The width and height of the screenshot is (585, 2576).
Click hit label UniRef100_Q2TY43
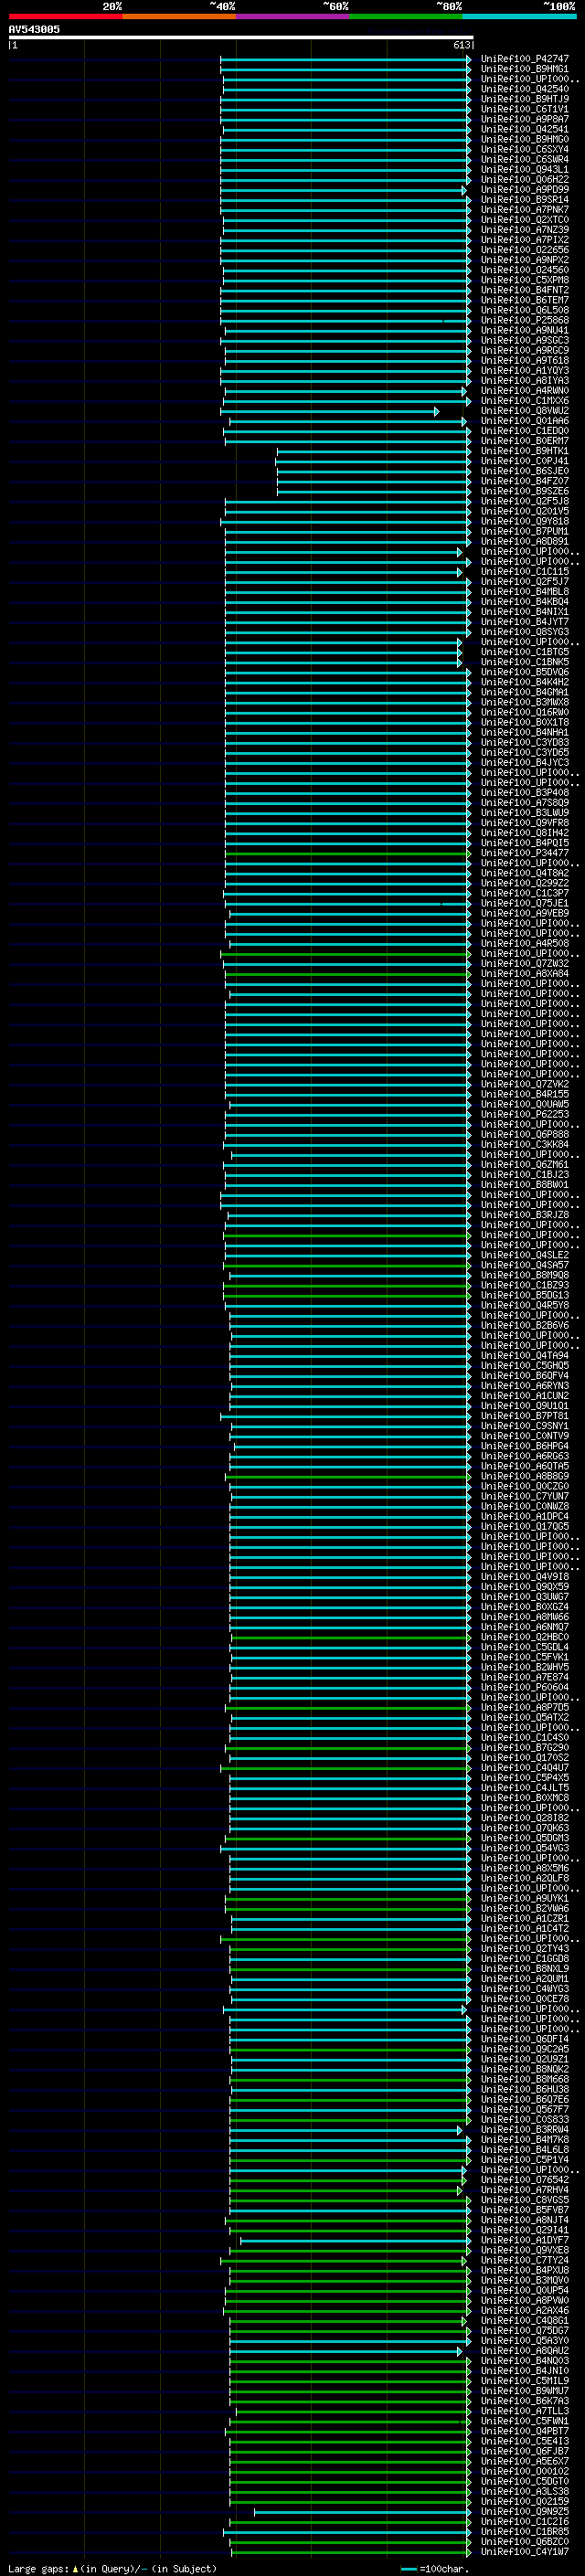[x=525, y=1949]
